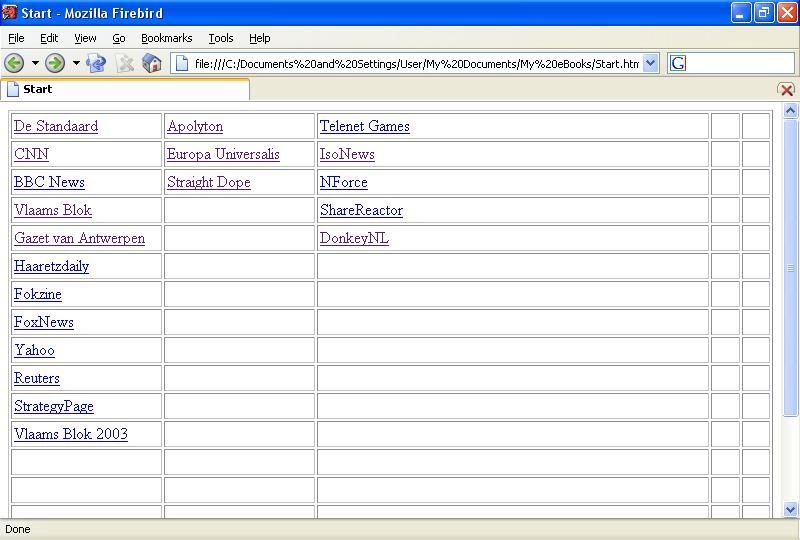This screenshot has height=540, width=800.
Task: Open the Go menu
Action: pyautogui.click(x=119, y=38)
